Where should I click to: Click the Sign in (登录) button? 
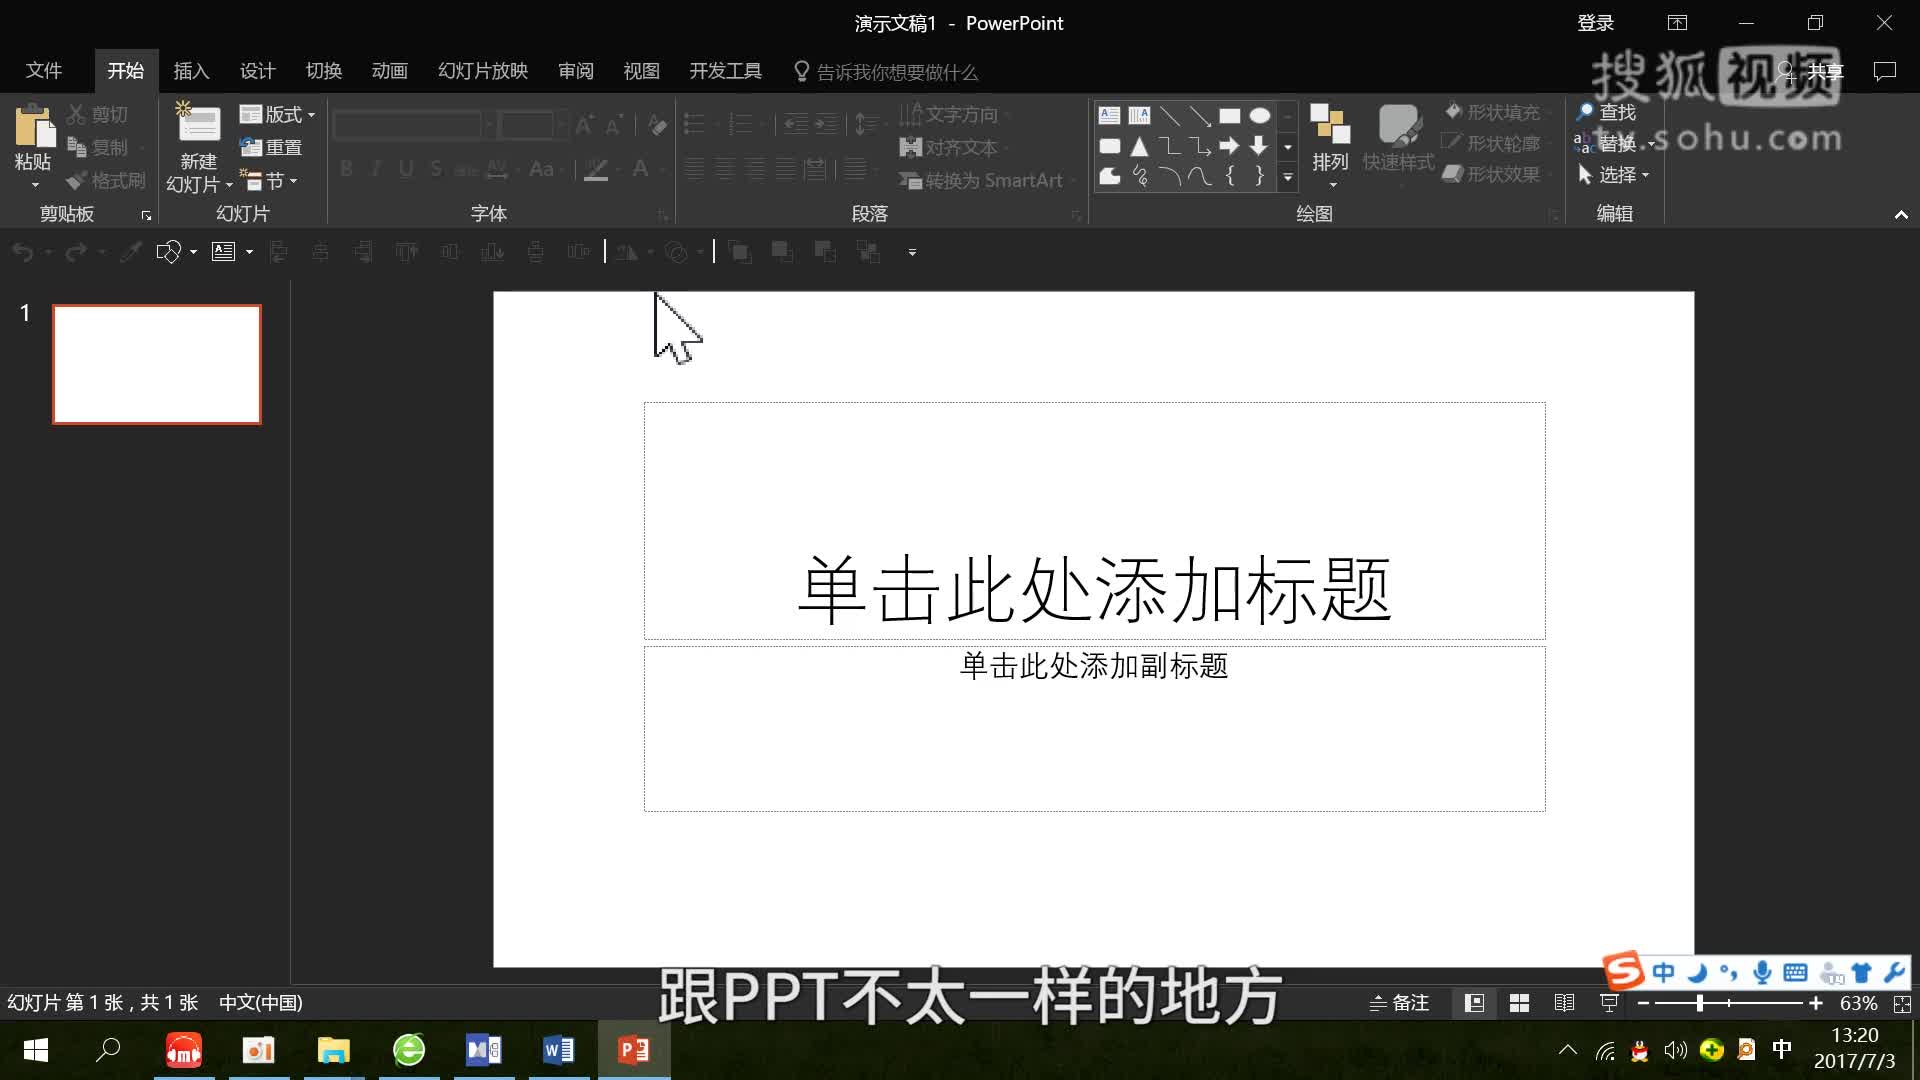pyautogui.click(x=1594, y=22)
